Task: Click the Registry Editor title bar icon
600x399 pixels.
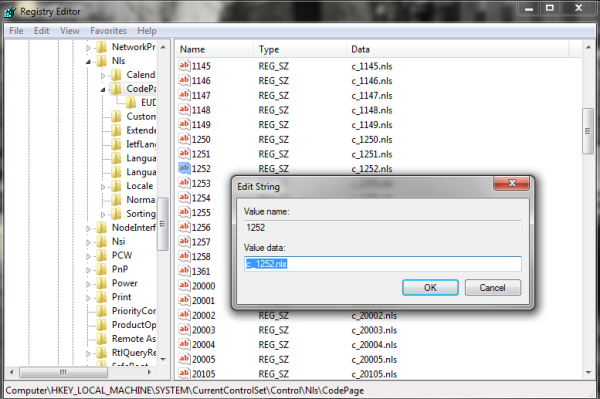Action: coord(10,12)
